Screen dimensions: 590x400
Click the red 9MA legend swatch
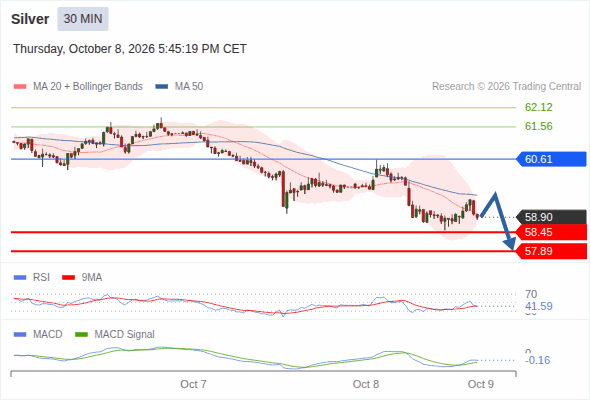68,278
